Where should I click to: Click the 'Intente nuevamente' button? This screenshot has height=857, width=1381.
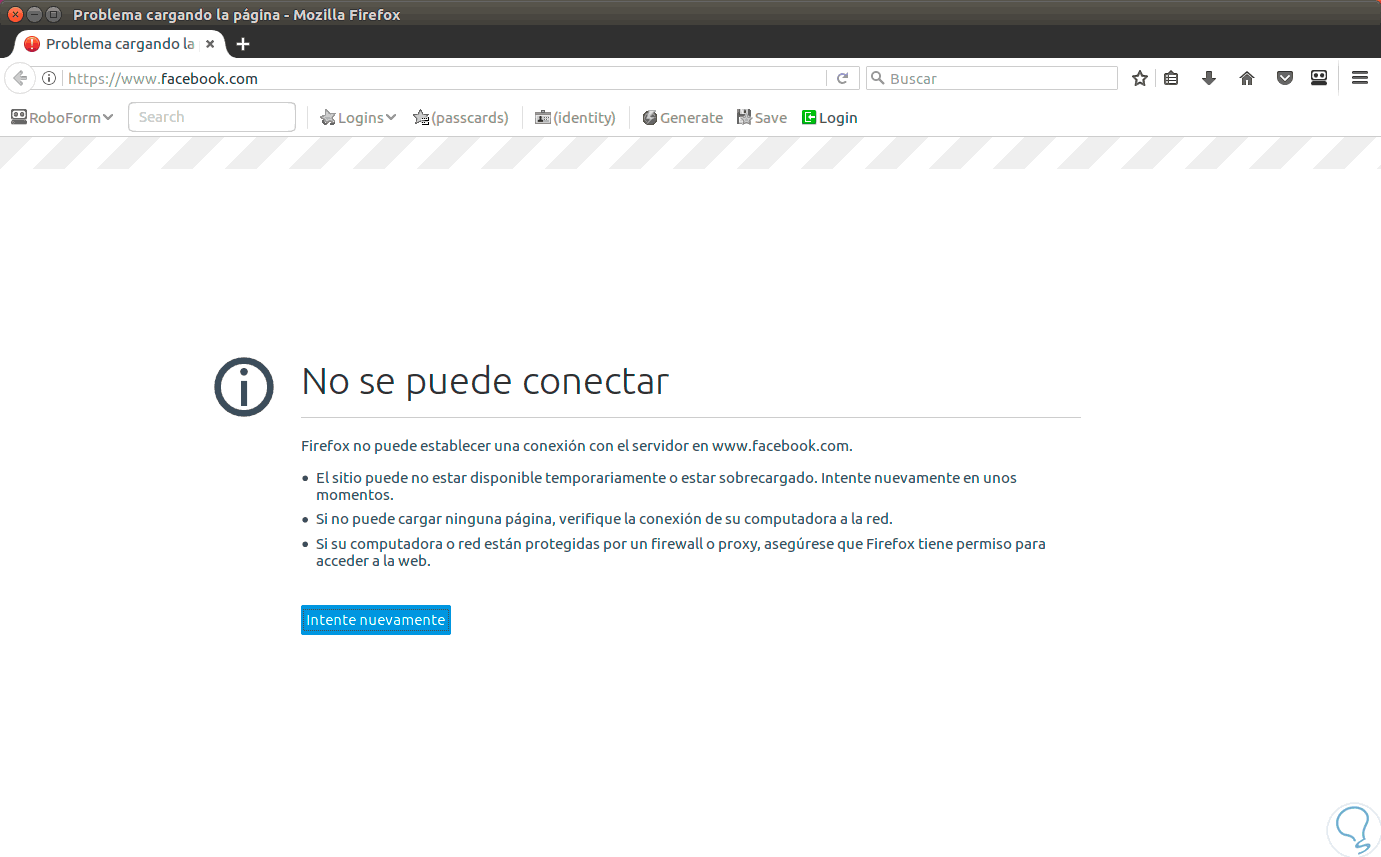coord(376,620)
